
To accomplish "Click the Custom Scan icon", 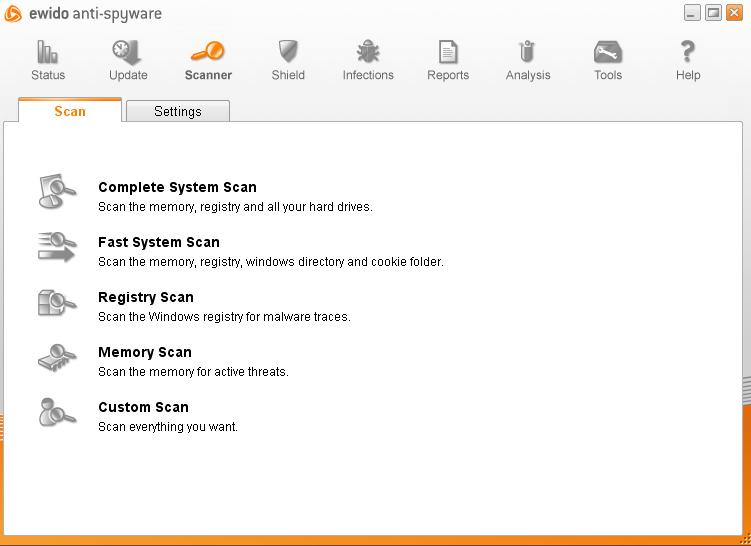I will click(x=57, y=412).
